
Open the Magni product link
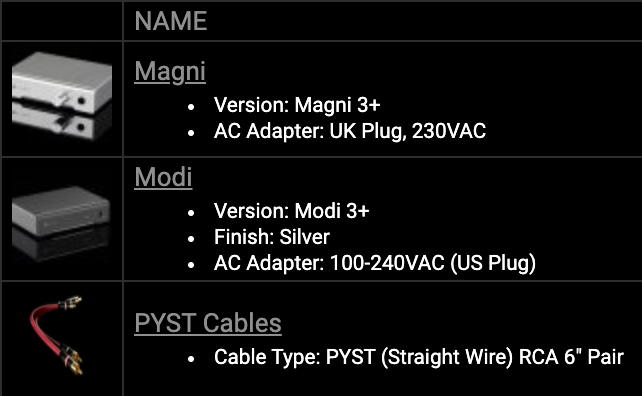pyautogui.click(x=170, y=72)
